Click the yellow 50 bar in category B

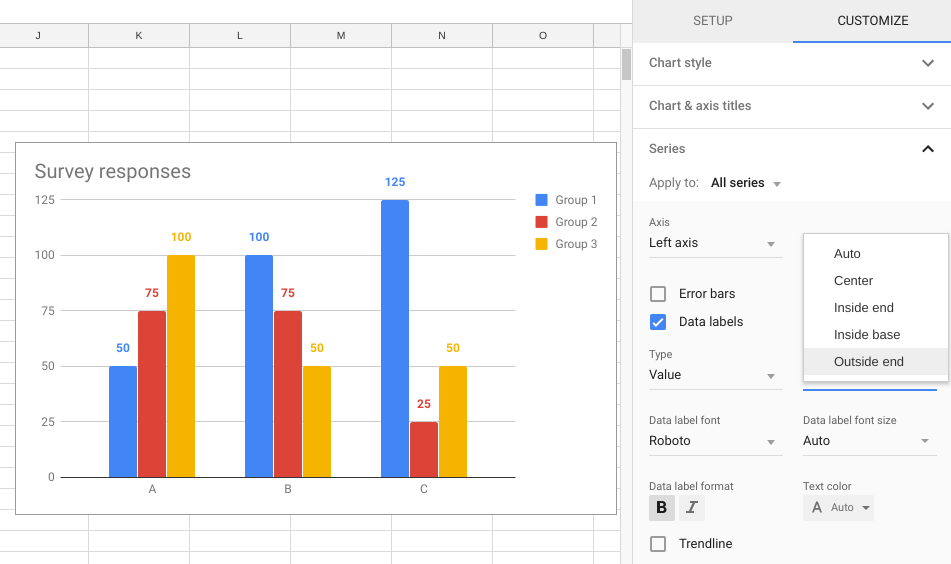(x=317, y=421)
